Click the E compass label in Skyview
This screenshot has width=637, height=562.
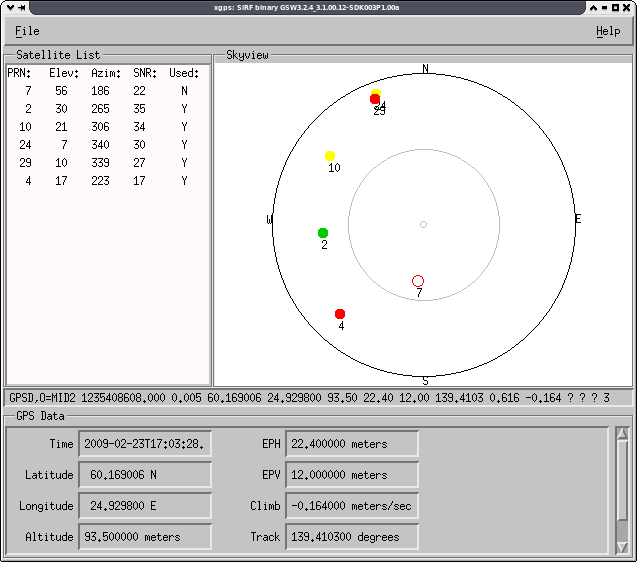(578, 219)
